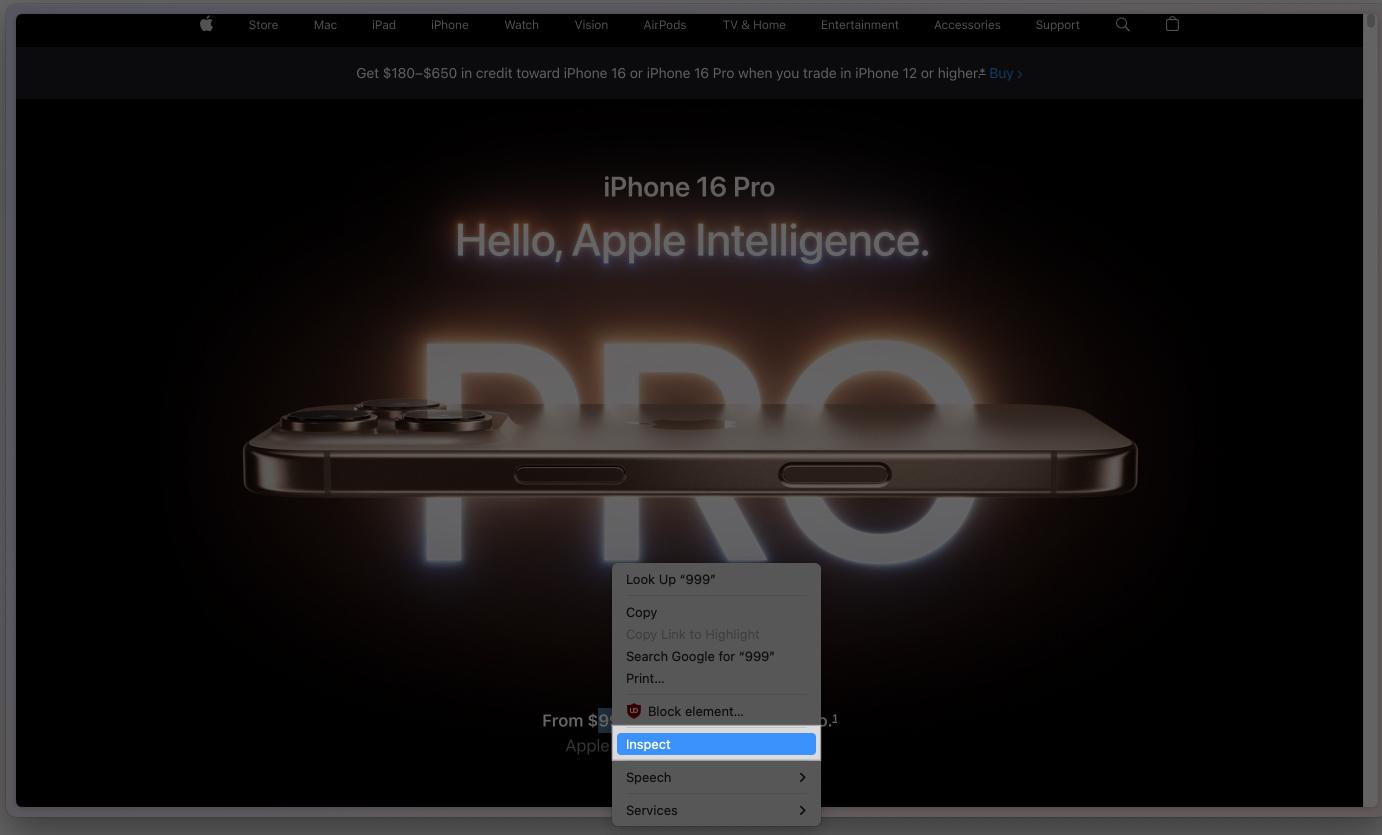The height and width of the screenshot is (835, 1382).
Task: Open the shopping bag icon
Action: [1172, 24]
